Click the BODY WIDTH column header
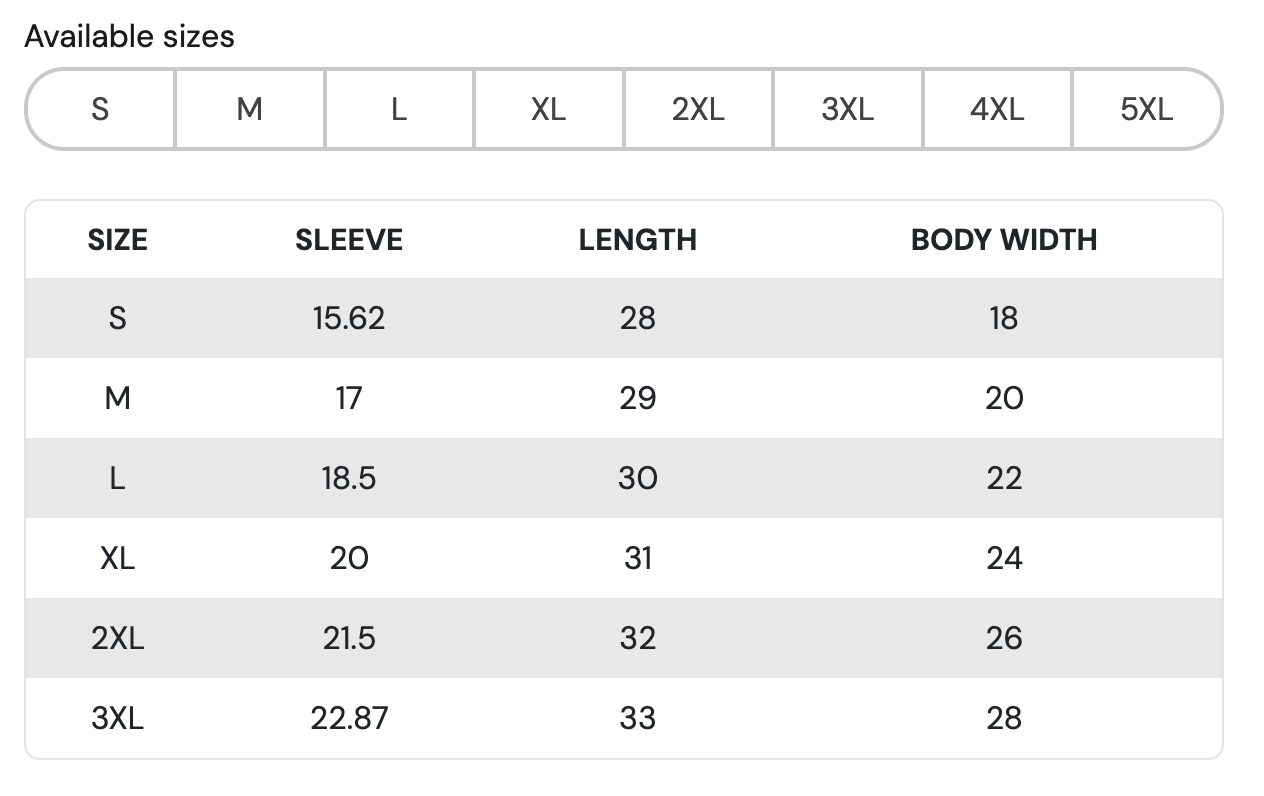The height and width of the screenshot is (796, 1264). pyautogui.click(x=1003, y=240)
